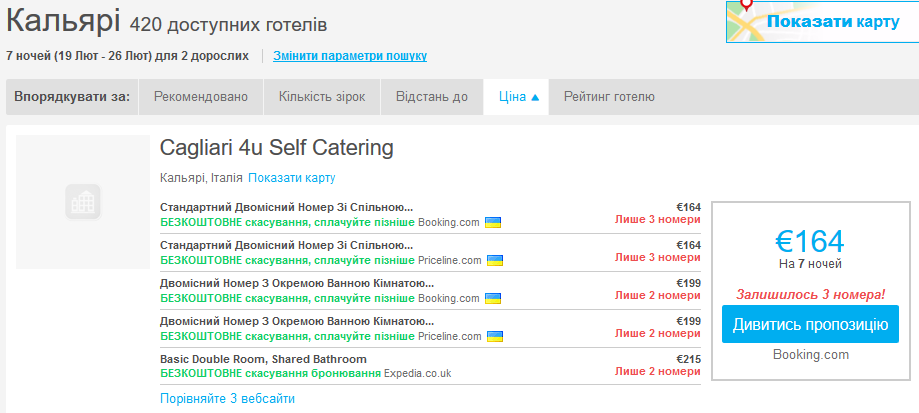
Task: Select Basic Double Room Expedia offer
Action: (263, 359)
